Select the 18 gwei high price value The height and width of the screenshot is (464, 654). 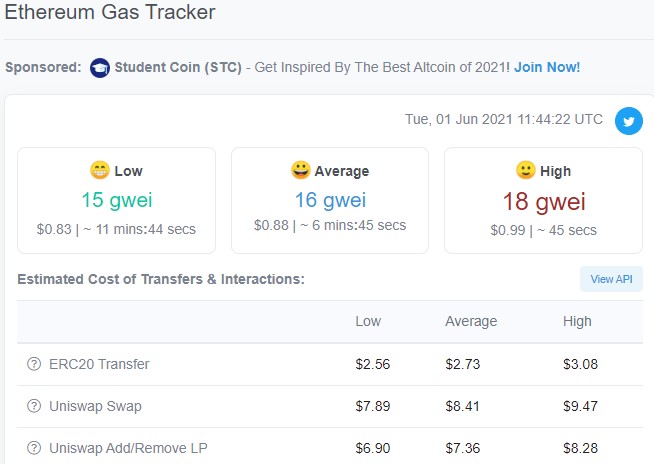click(544, 202)
